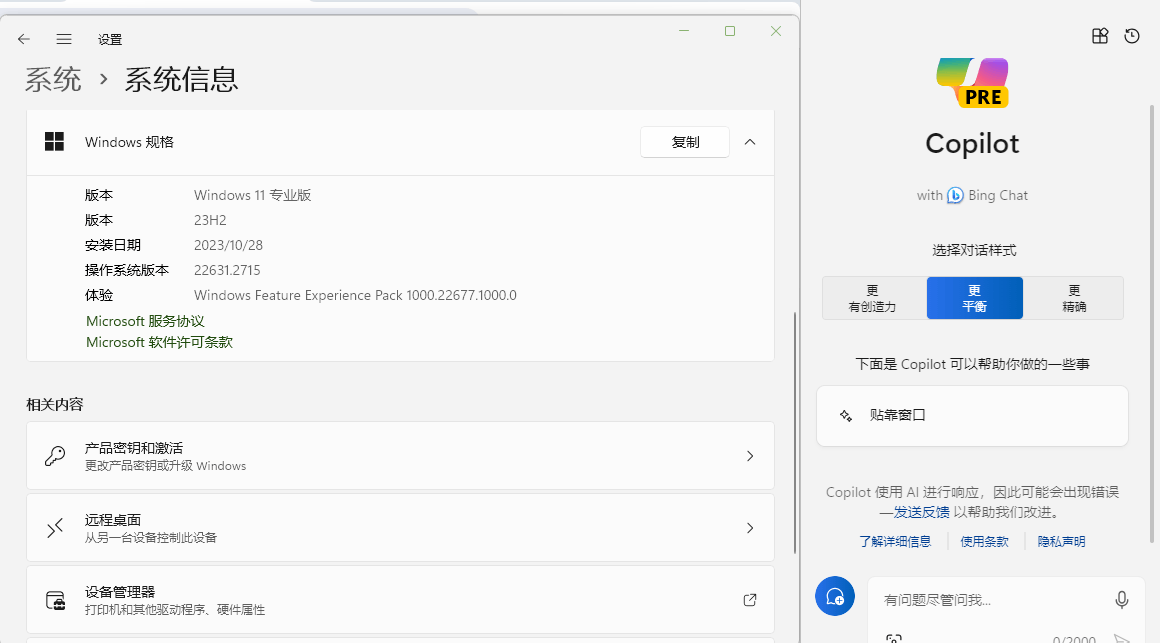Click the Settings page vertical scrollbar

point(795,433)
